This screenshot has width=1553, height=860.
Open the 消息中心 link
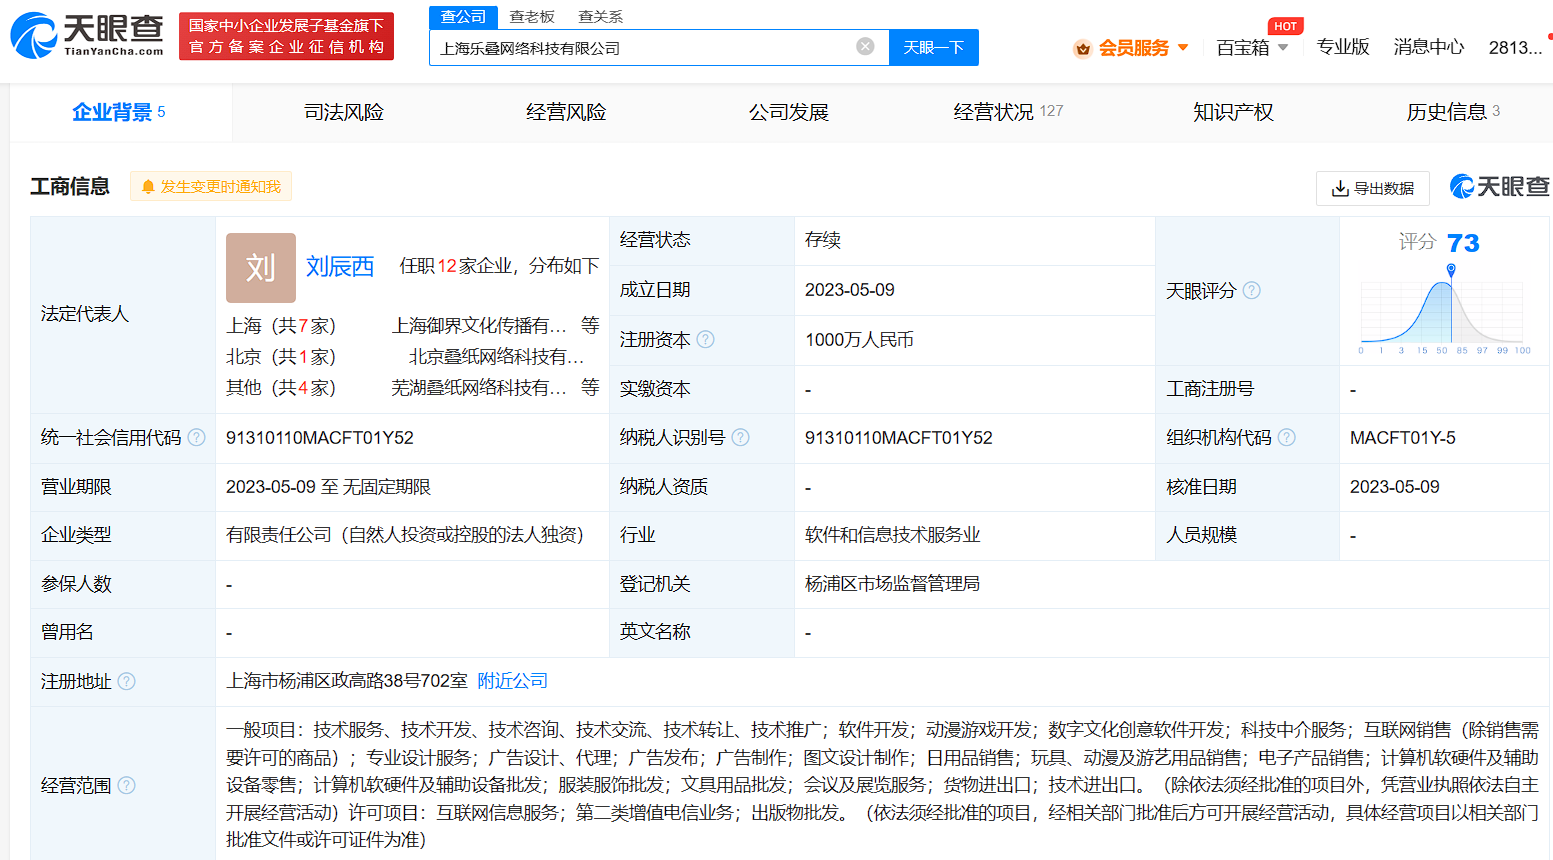(x=1429, y=47)
